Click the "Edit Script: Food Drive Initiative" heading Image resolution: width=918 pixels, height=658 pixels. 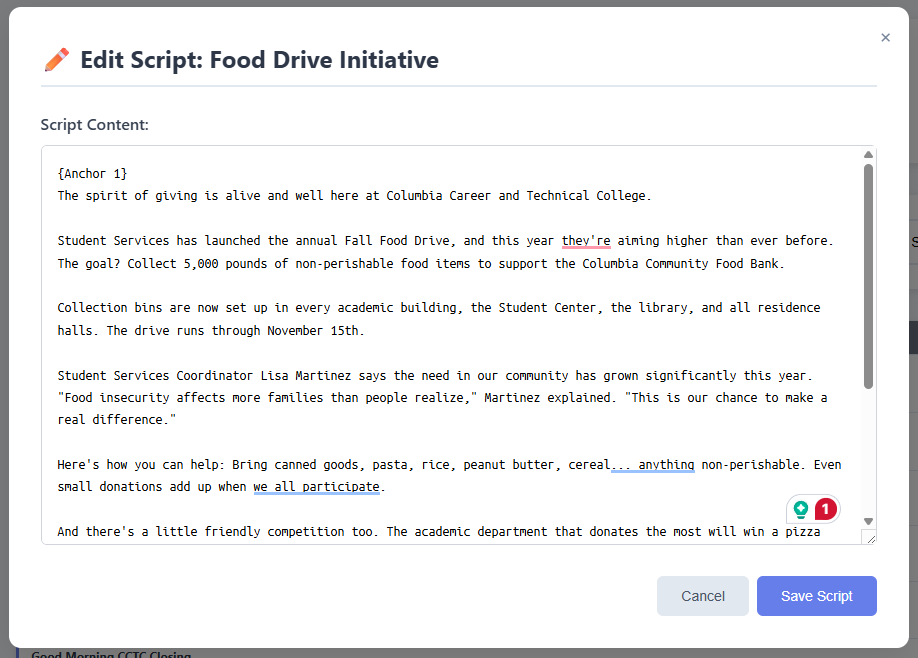259,60
